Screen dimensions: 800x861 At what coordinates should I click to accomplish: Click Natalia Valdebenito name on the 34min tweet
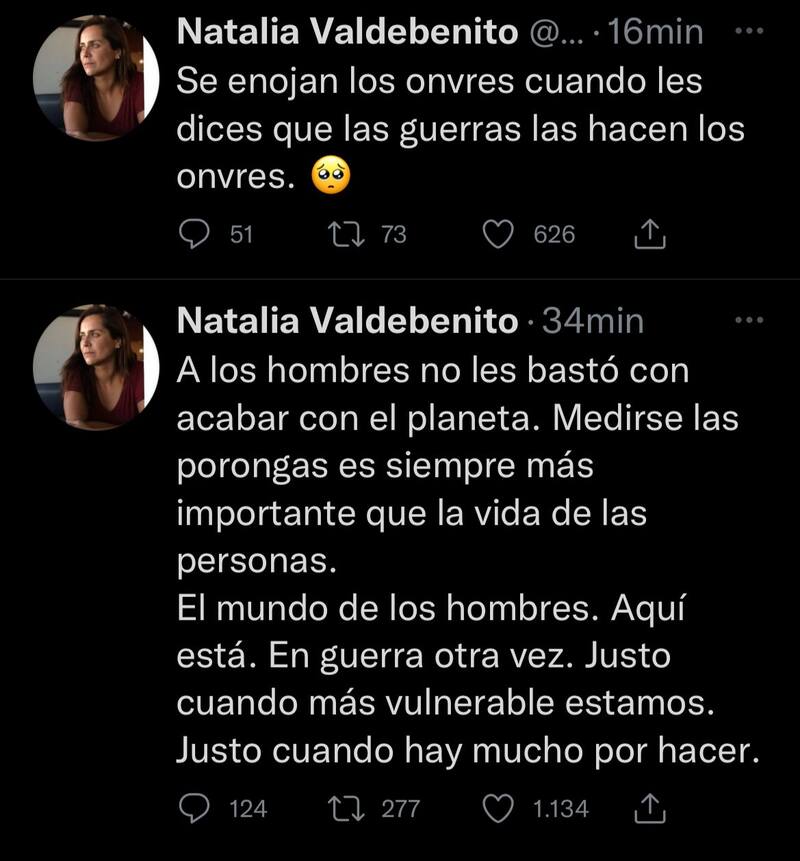pos(347,321)
